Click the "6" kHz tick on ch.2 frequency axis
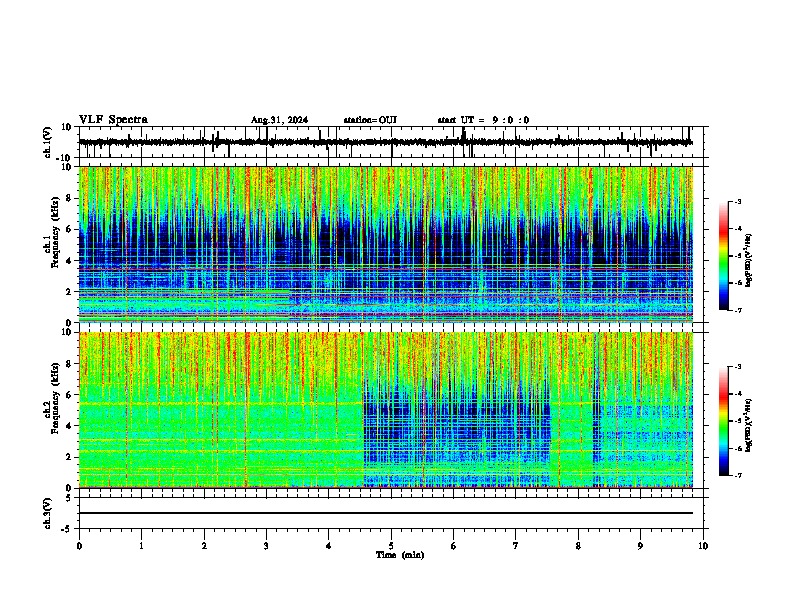This screenshot has width=792, height=612. (x=70, y=395)
